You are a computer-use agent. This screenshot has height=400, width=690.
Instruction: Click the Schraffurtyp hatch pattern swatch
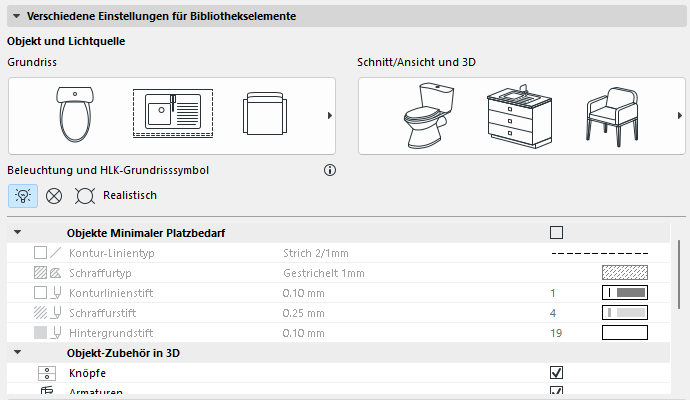pyautogui.click(x=624, y=272)
